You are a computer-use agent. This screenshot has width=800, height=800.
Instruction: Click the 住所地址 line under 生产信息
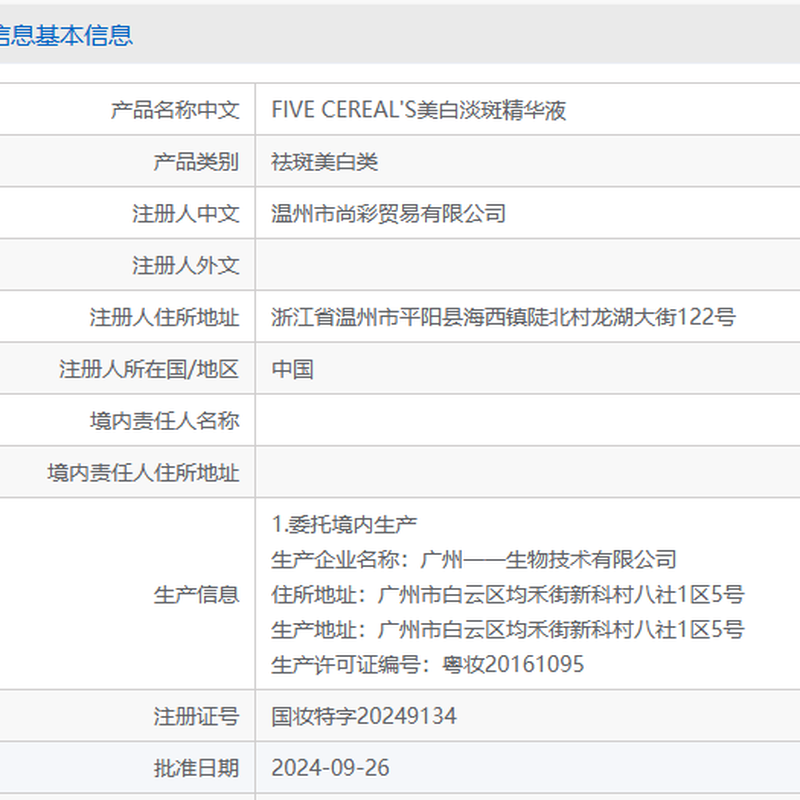(x=507, y=595)
